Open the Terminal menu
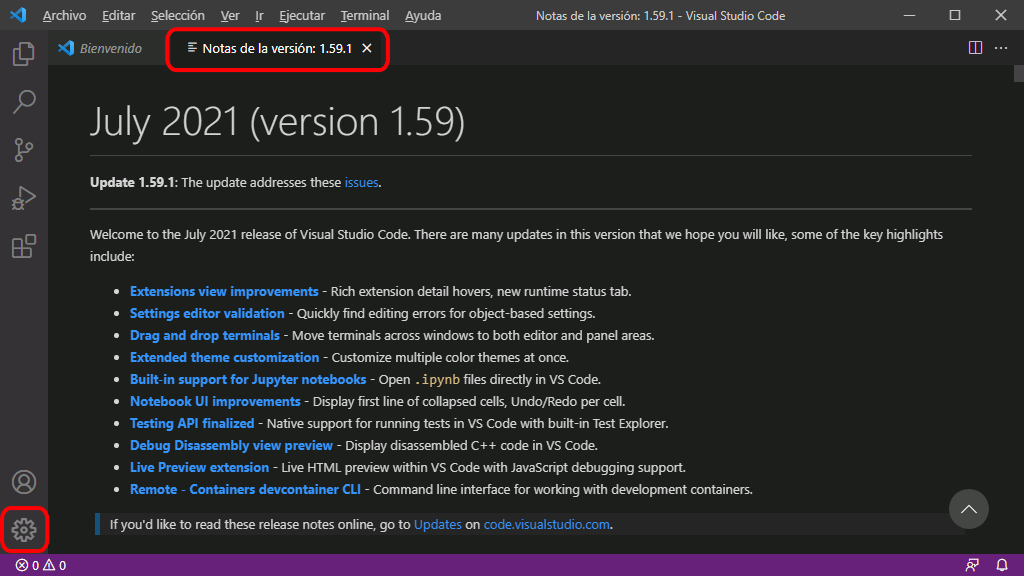Image resolution: width=1024 pixels, height=576 pixels. coord(364,15)
